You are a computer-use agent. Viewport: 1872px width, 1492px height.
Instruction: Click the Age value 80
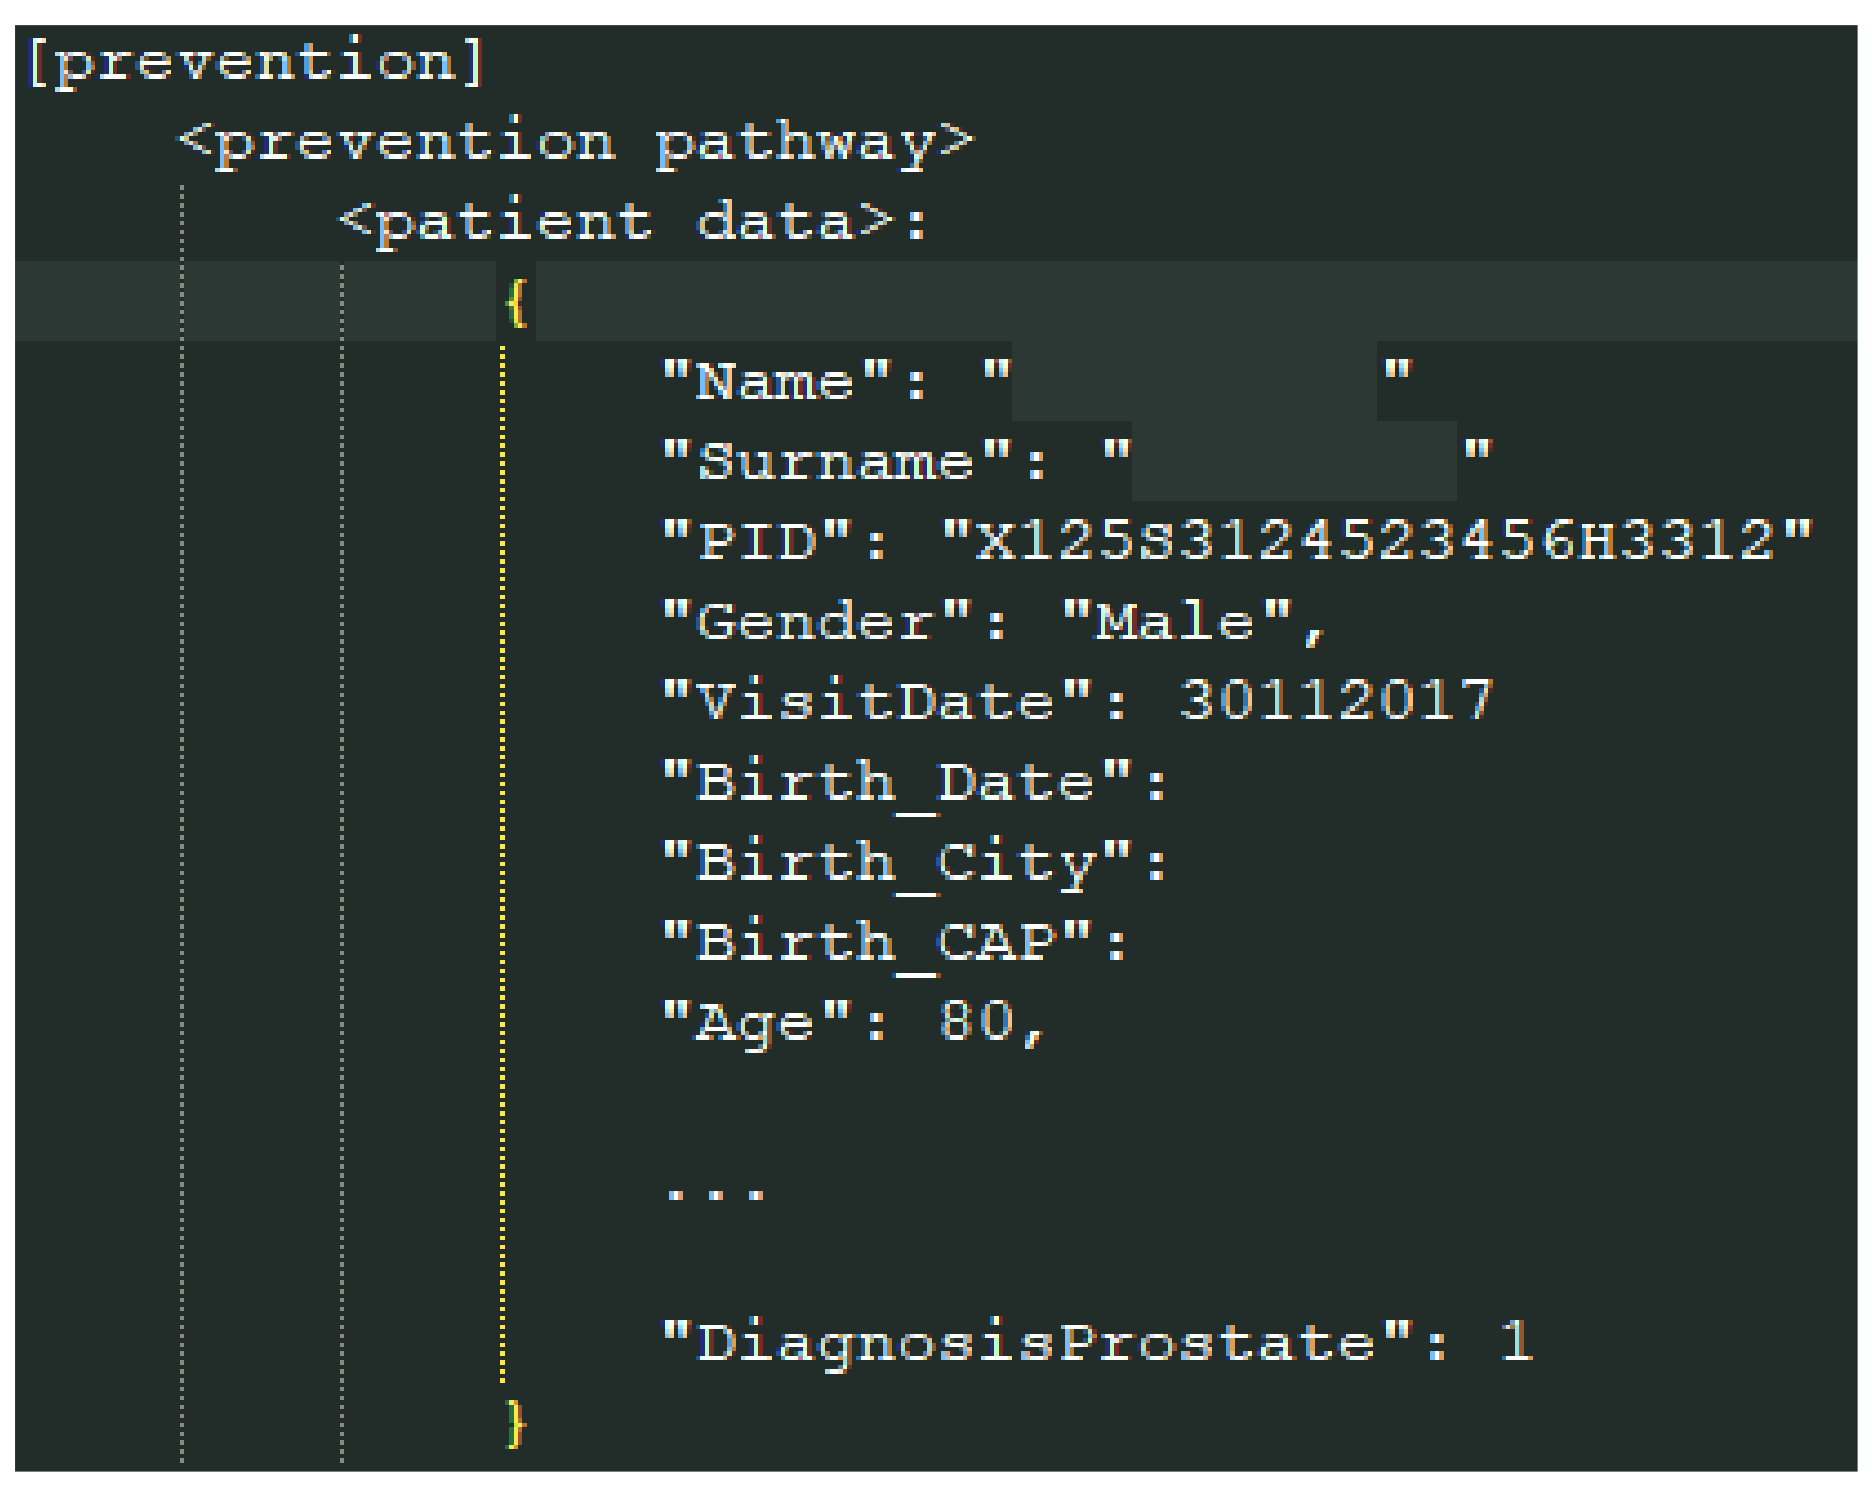pyautogui.click(x=976, y=1022)
